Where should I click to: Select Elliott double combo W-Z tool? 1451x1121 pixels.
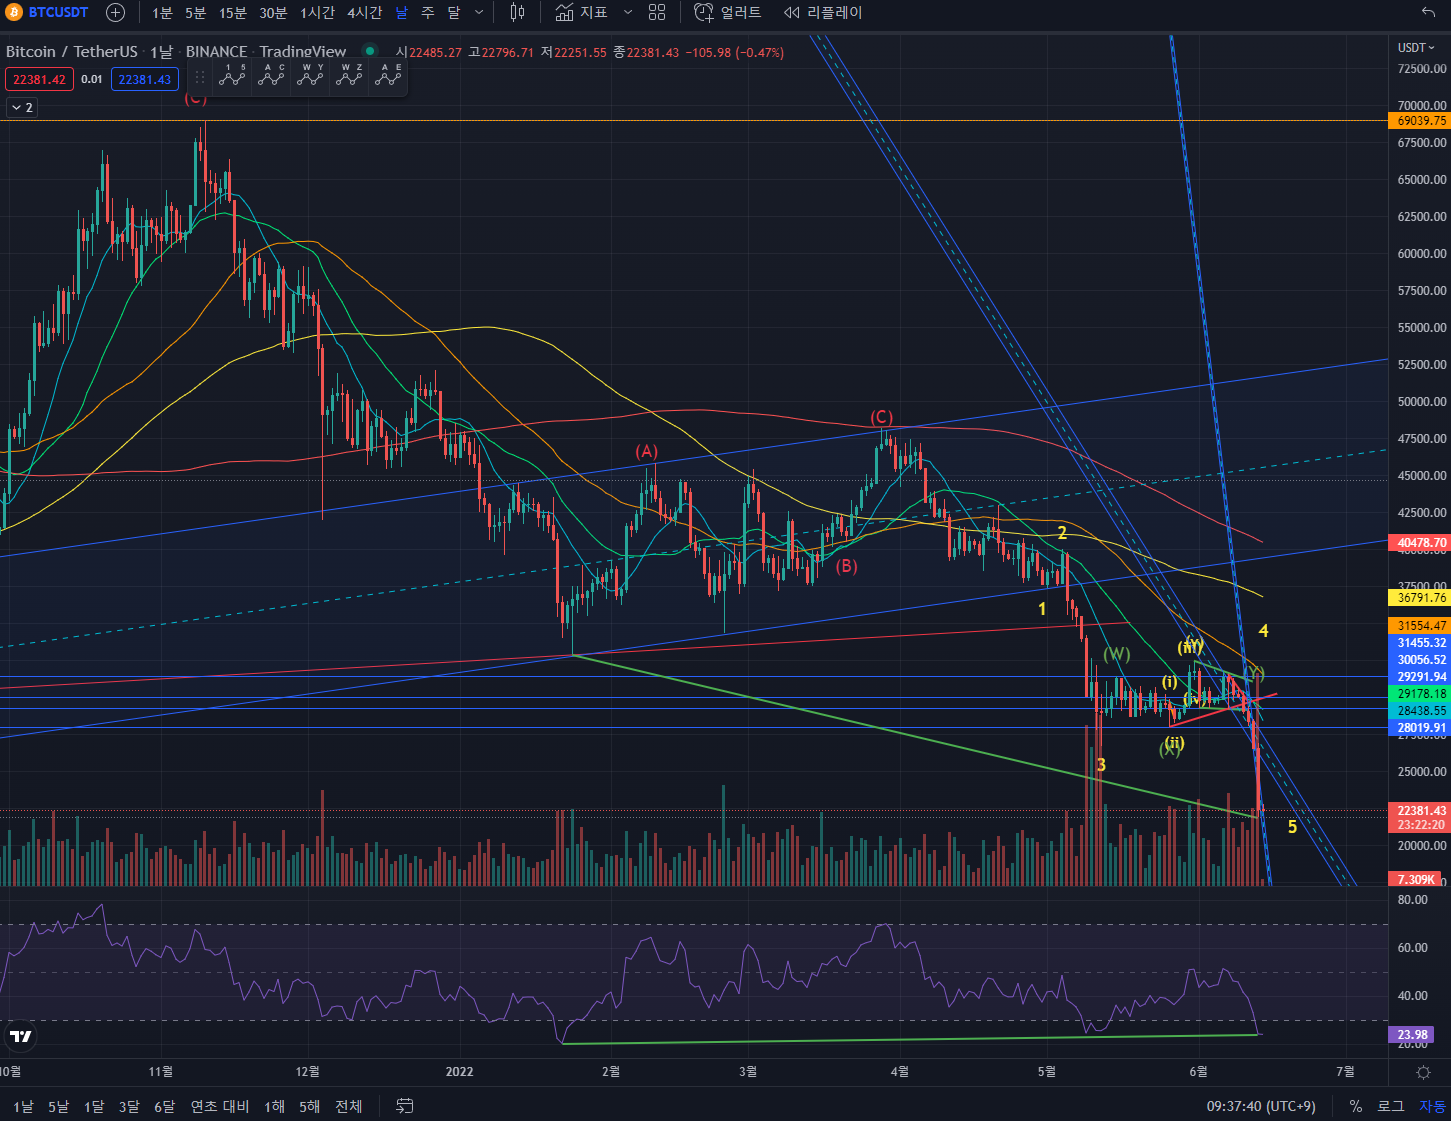pos(349,75)
